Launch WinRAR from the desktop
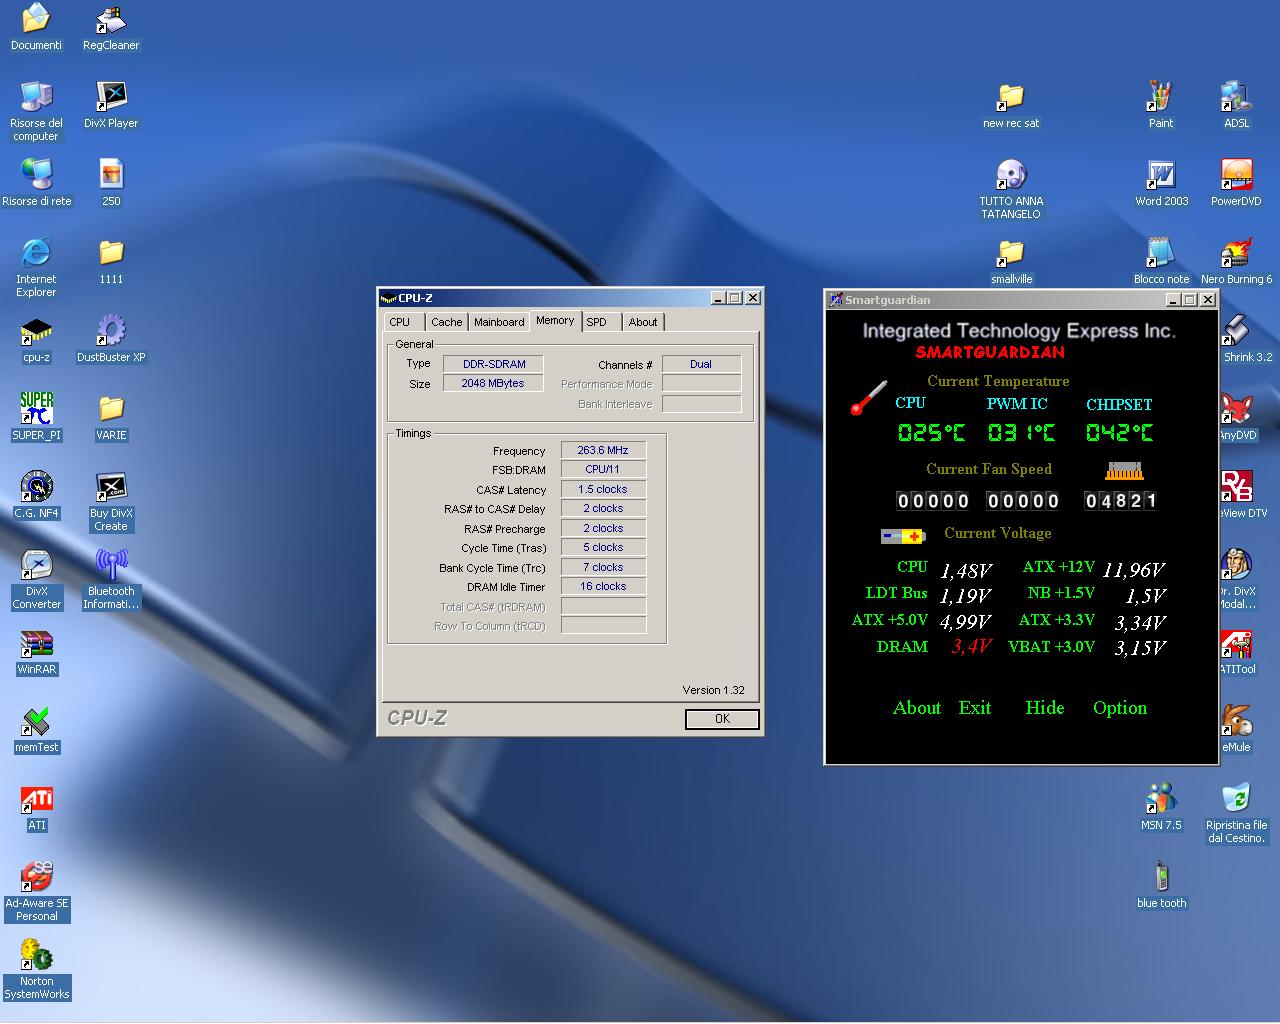This screenshot has height=1024, width=1280. click(x=36, y=651)
